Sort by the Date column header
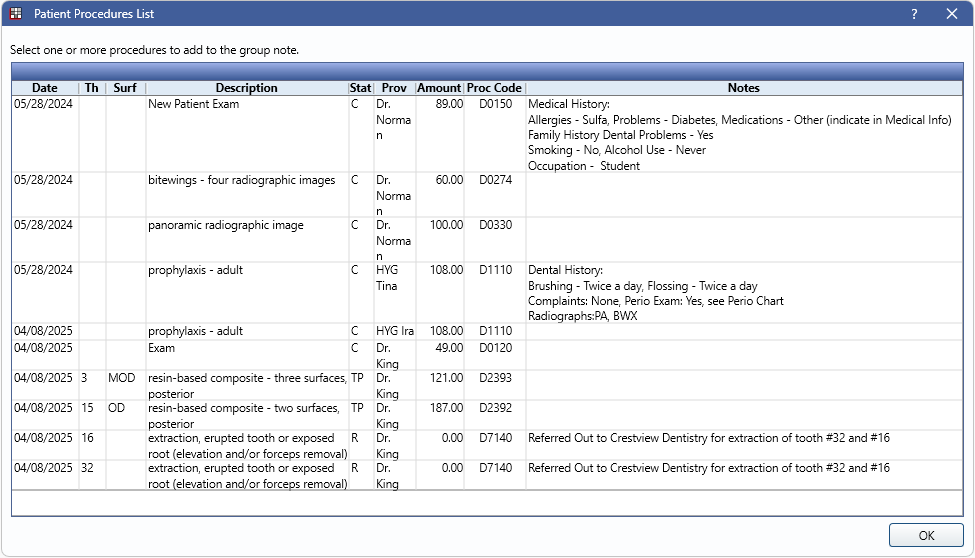Viewport: 975px width, 558px height. (x=44, y=88)
